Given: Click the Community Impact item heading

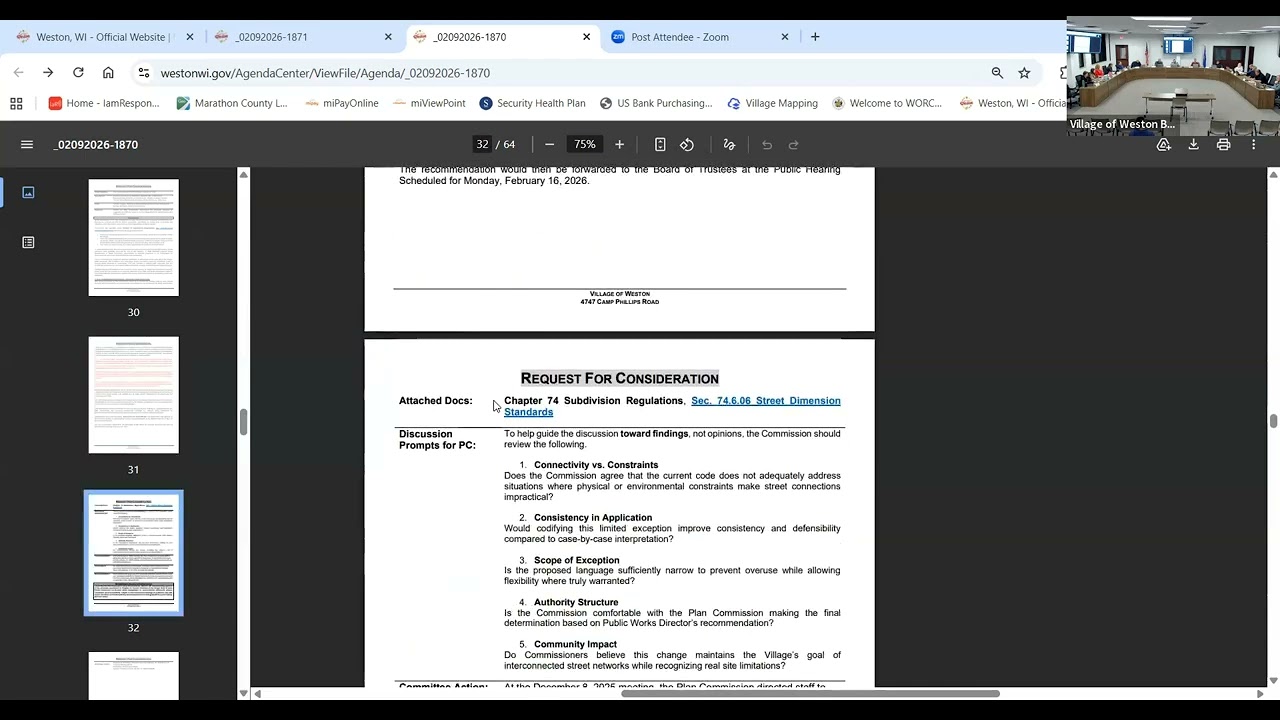Looking at the screenshot, I should click(575, 644).
